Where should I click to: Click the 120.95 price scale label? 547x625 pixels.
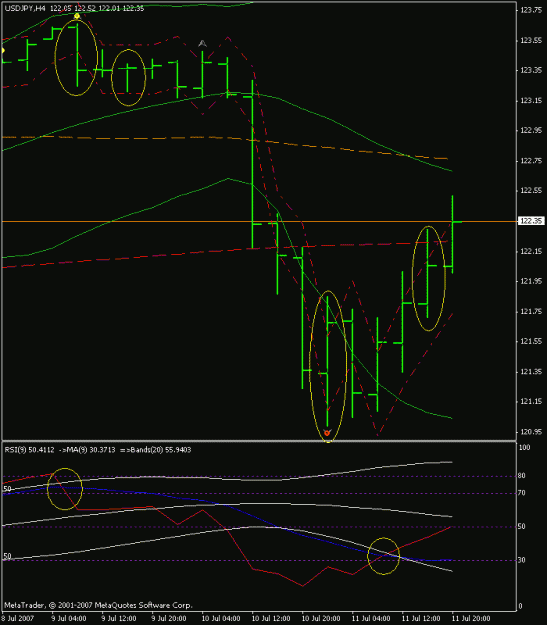[531, 432]
